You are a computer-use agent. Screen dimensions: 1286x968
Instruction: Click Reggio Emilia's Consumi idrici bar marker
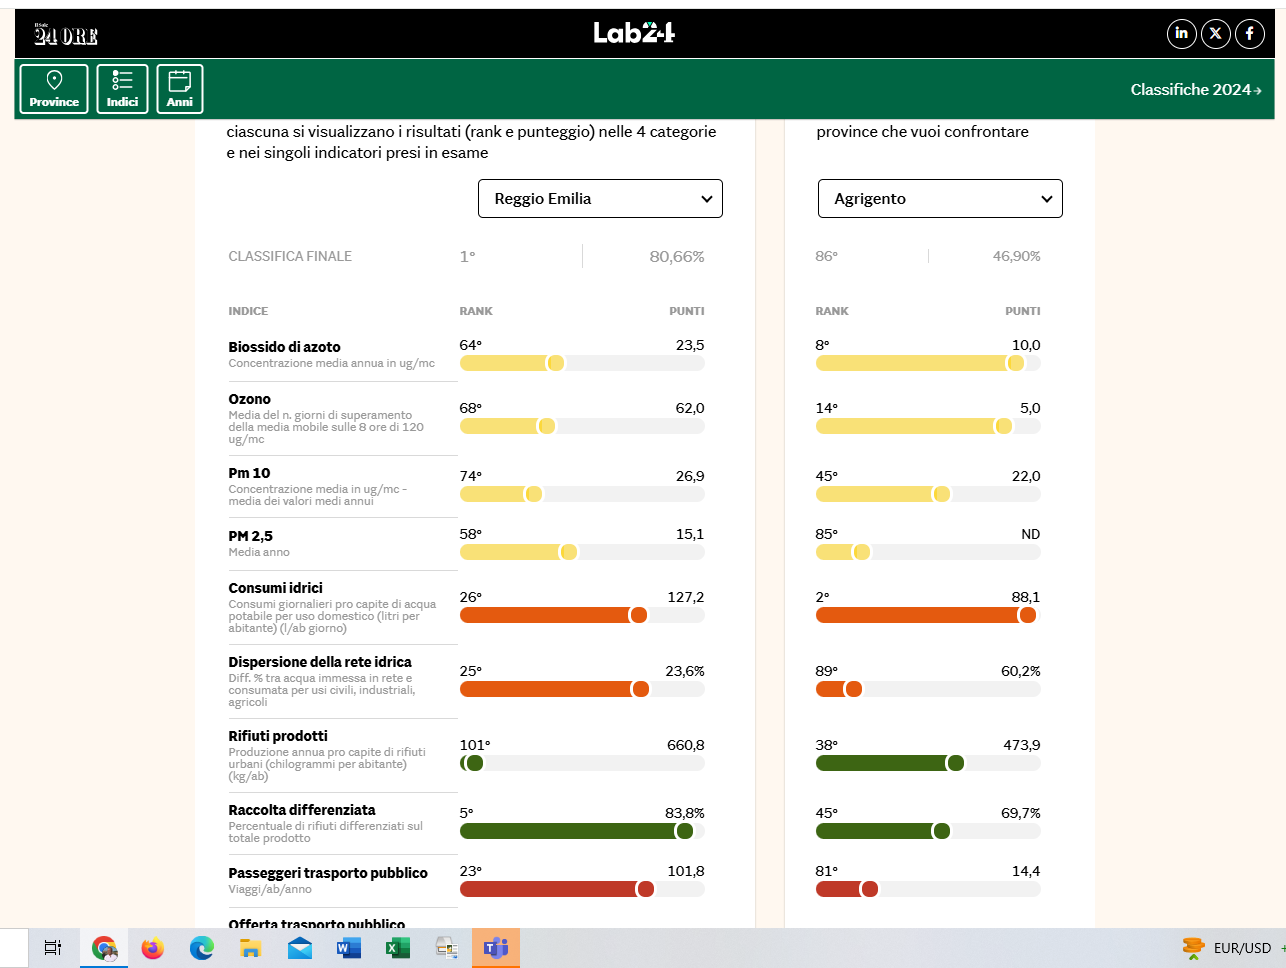tap(638, 615)
